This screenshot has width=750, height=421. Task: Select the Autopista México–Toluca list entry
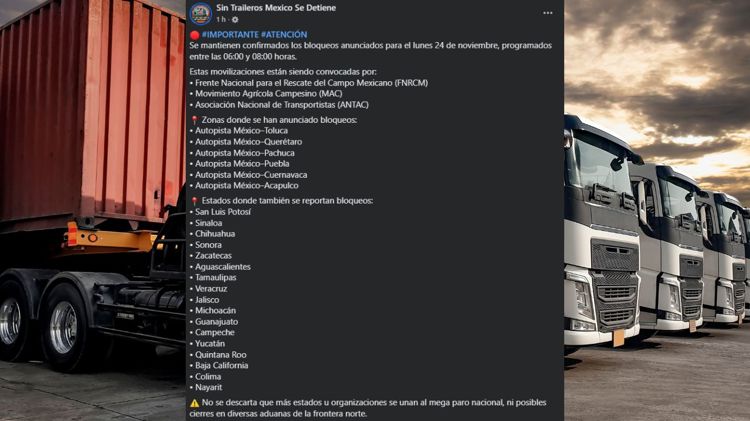239,131
